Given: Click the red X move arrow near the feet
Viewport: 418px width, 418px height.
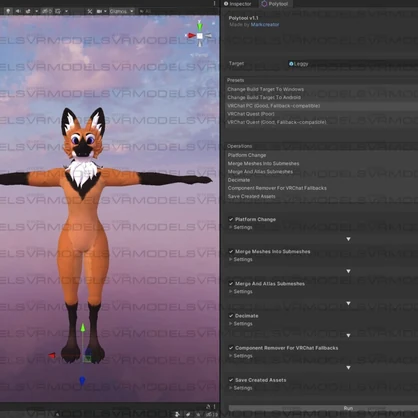Looking at the screenshot, I should click(x=52, y=355).
